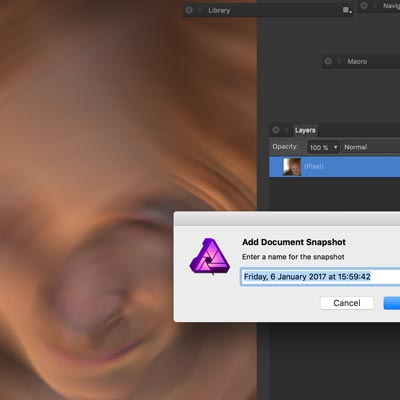Close the Layers panel
400x400 pixels.
click(x=276, y=130)
